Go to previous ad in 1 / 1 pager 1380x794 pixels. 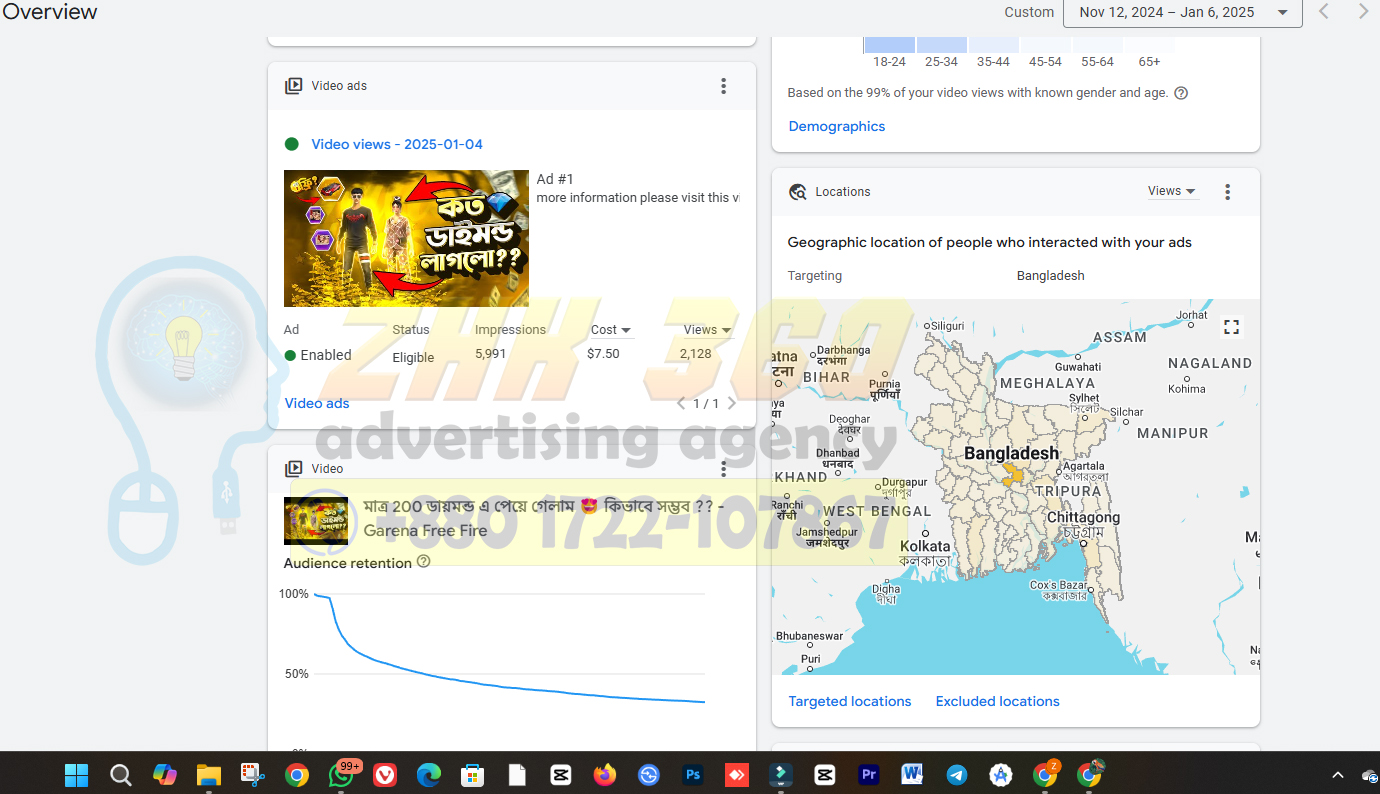coord(681,404)
